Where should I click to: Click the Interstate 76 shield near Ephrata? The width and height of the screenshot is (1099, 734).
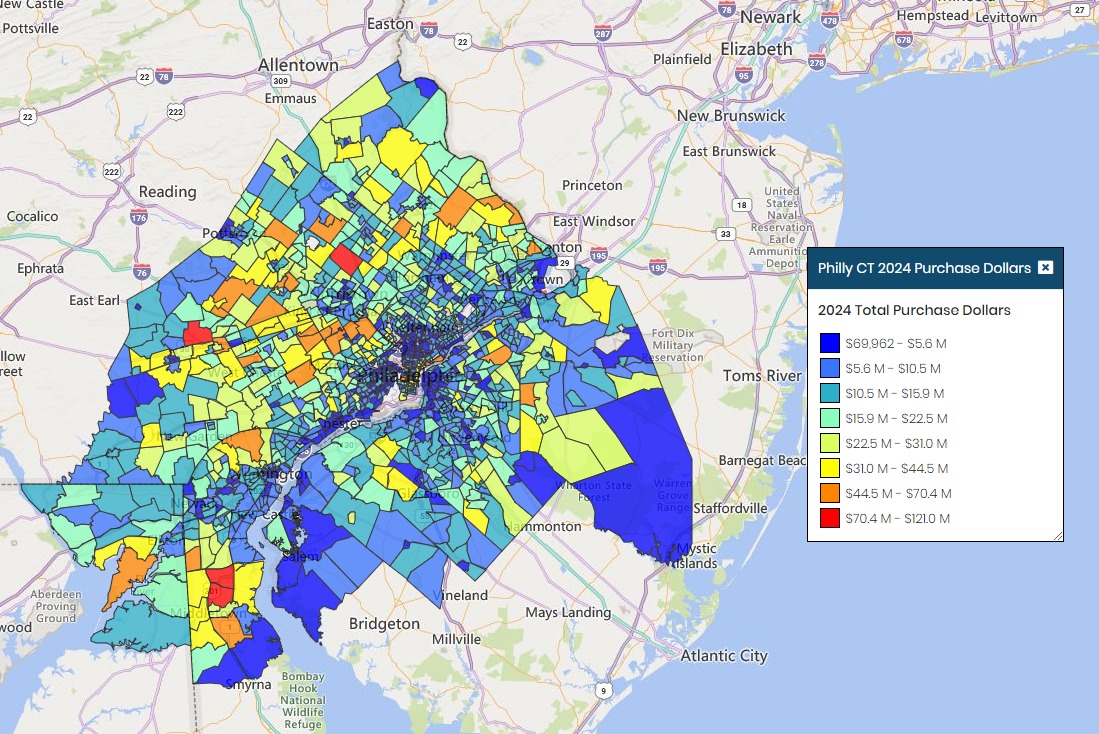pos(142,271)
